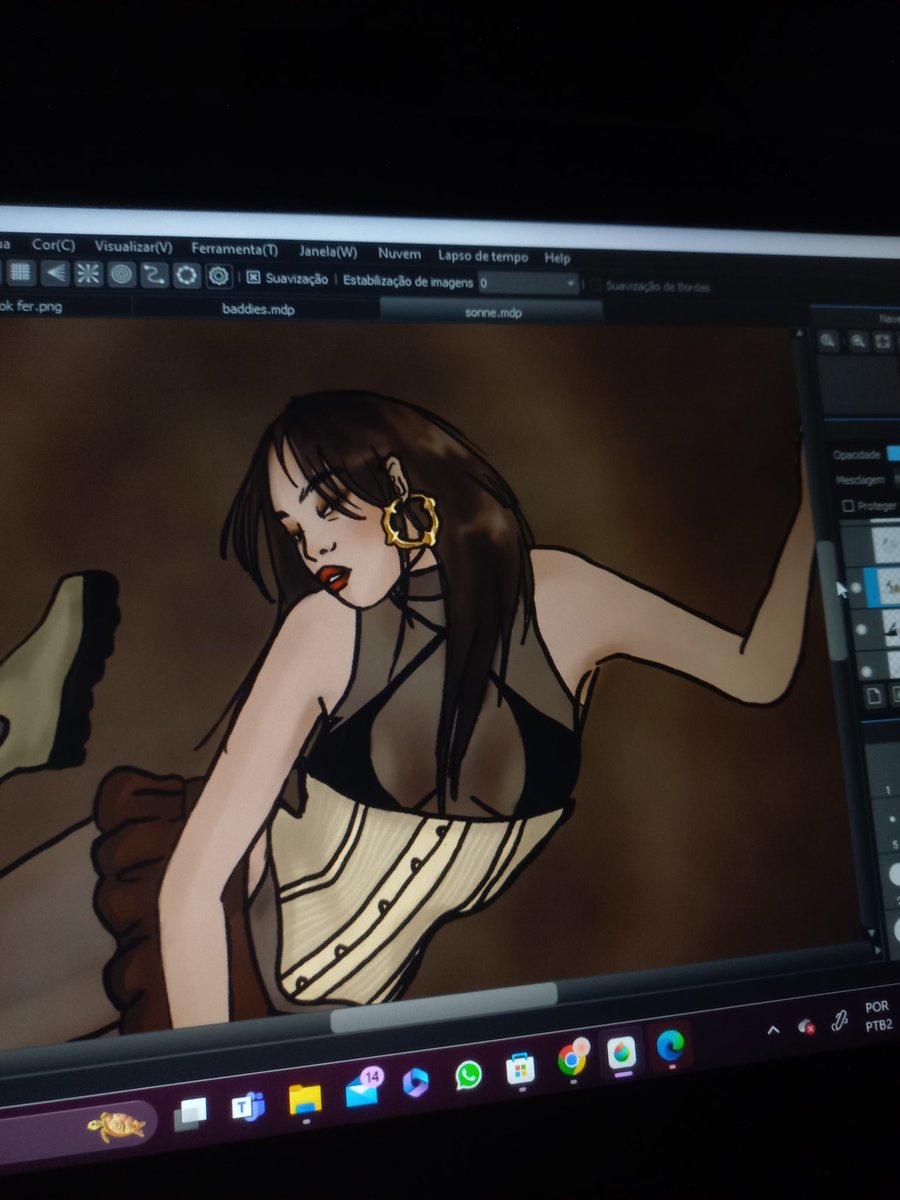This screenshot has width=900, height=1200.
Task: Show hidden tray icons chevron
Action: [773, 1029]
